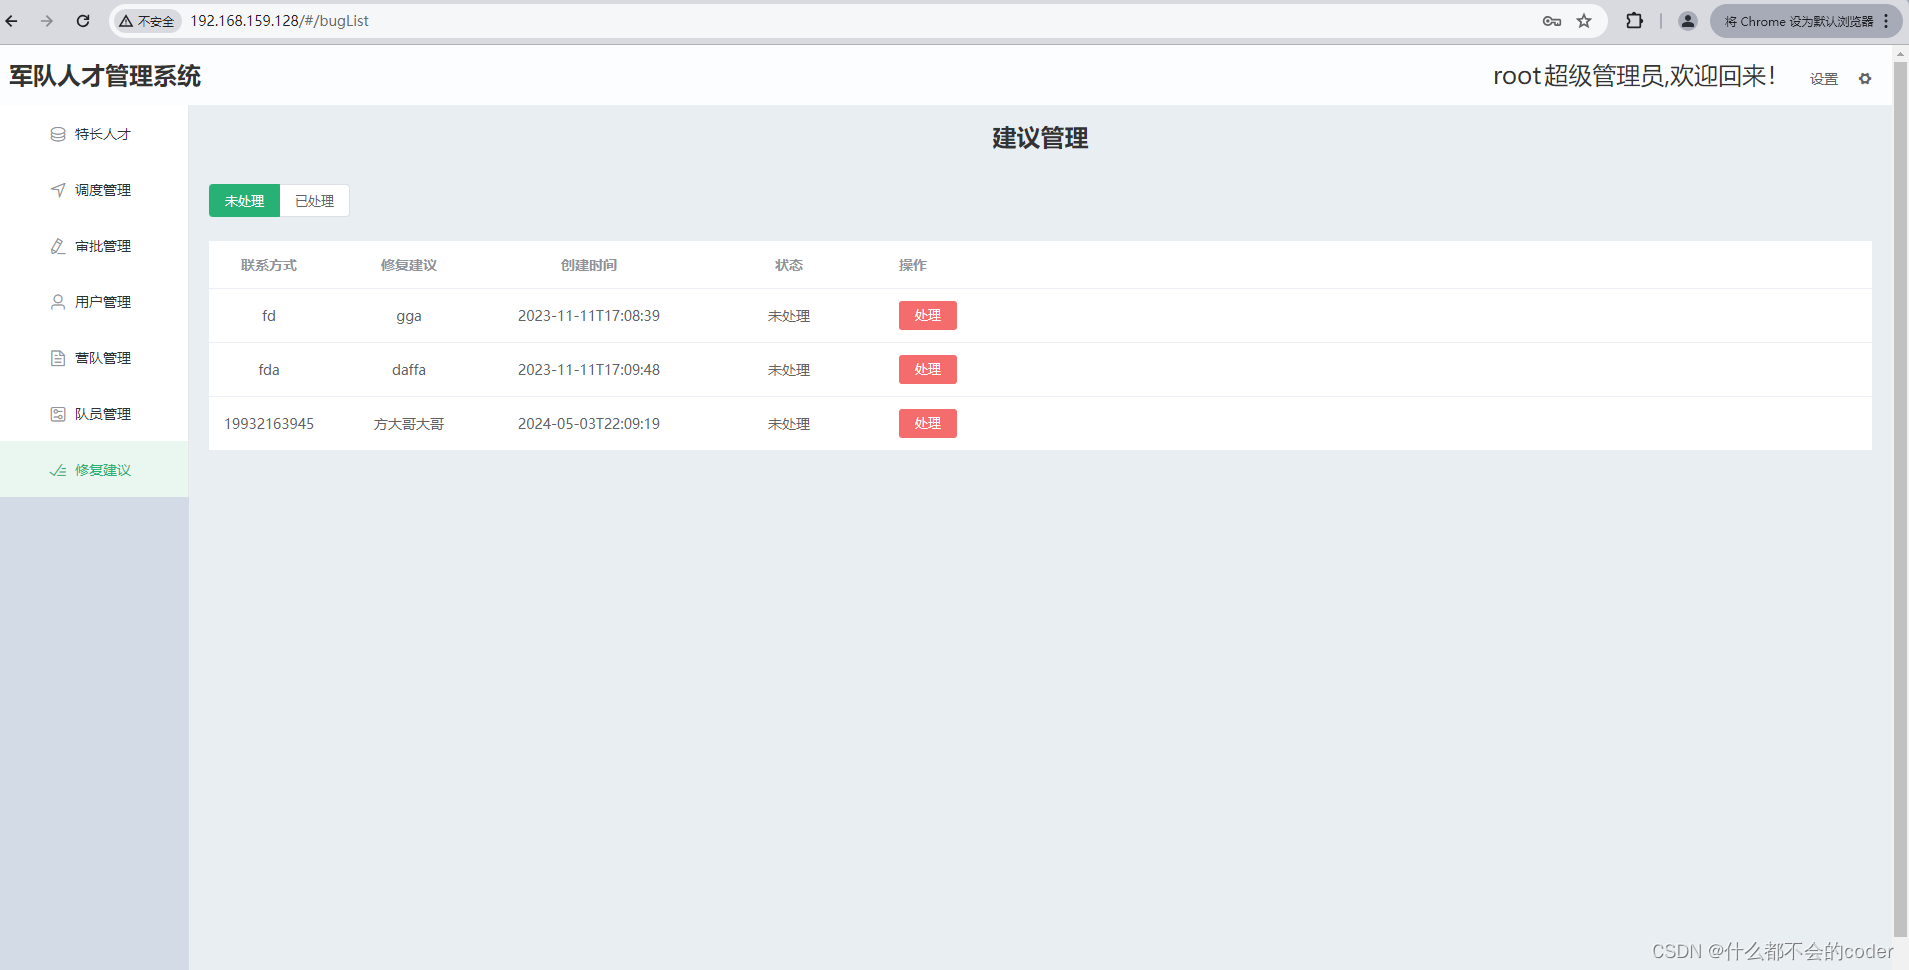Switch to the 未处理 filter tab
Screen dimensions: 1909x970
(244, 201)
